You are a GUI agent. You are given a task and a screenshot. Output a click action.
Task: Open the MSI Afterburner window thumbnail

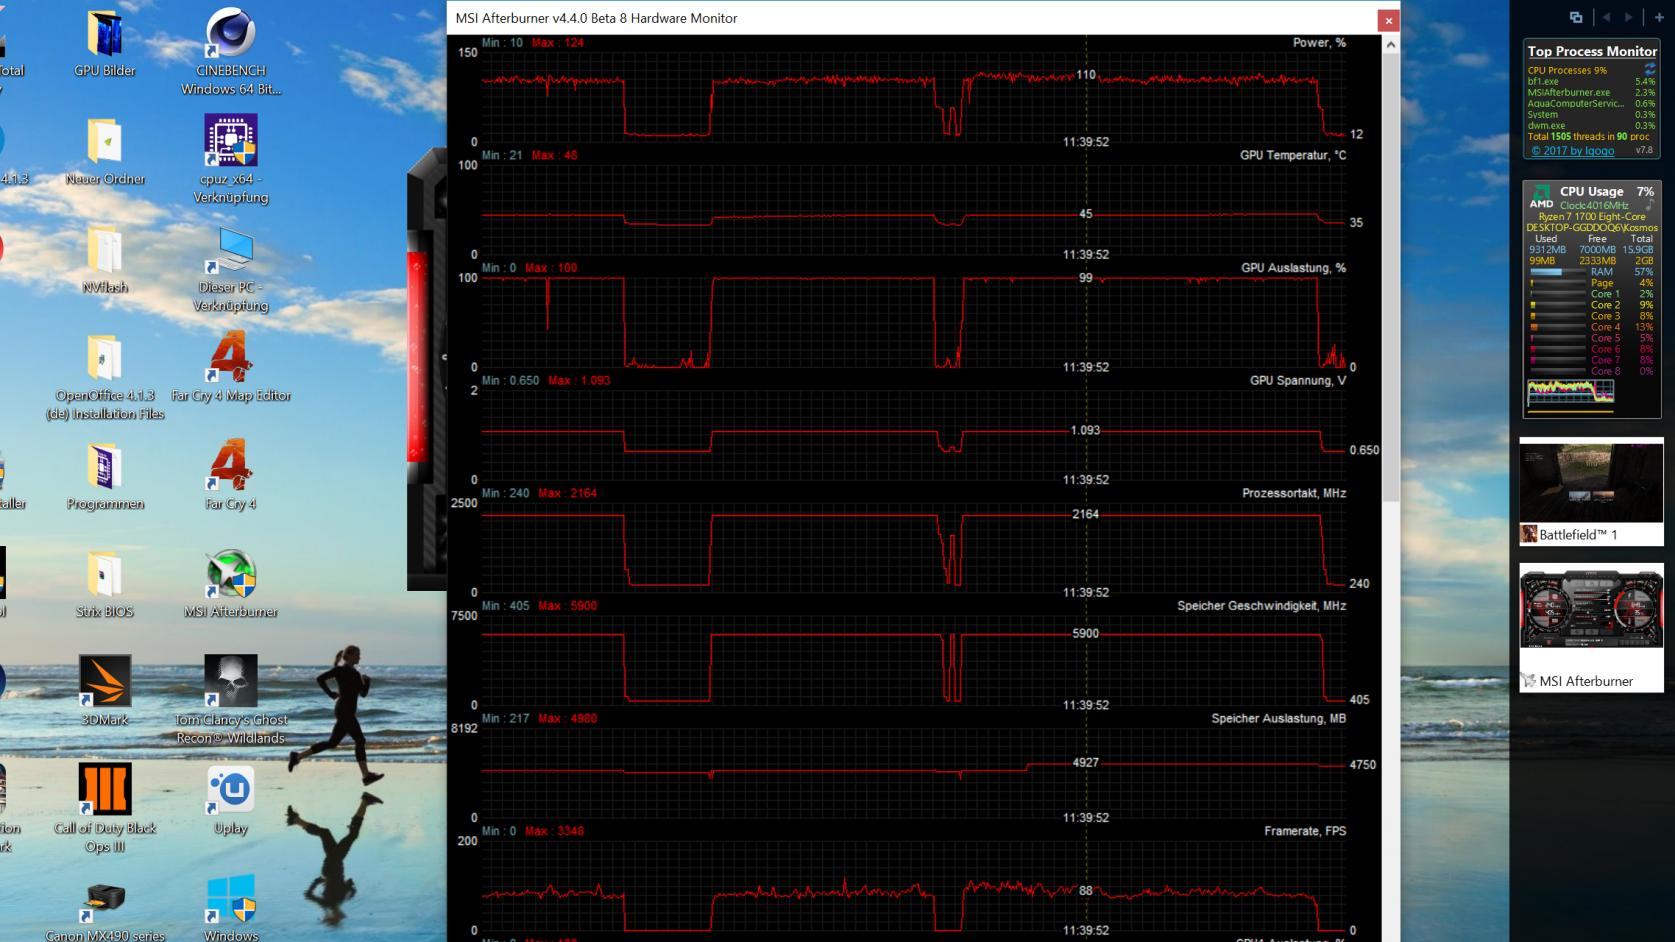coord(1591,628)
